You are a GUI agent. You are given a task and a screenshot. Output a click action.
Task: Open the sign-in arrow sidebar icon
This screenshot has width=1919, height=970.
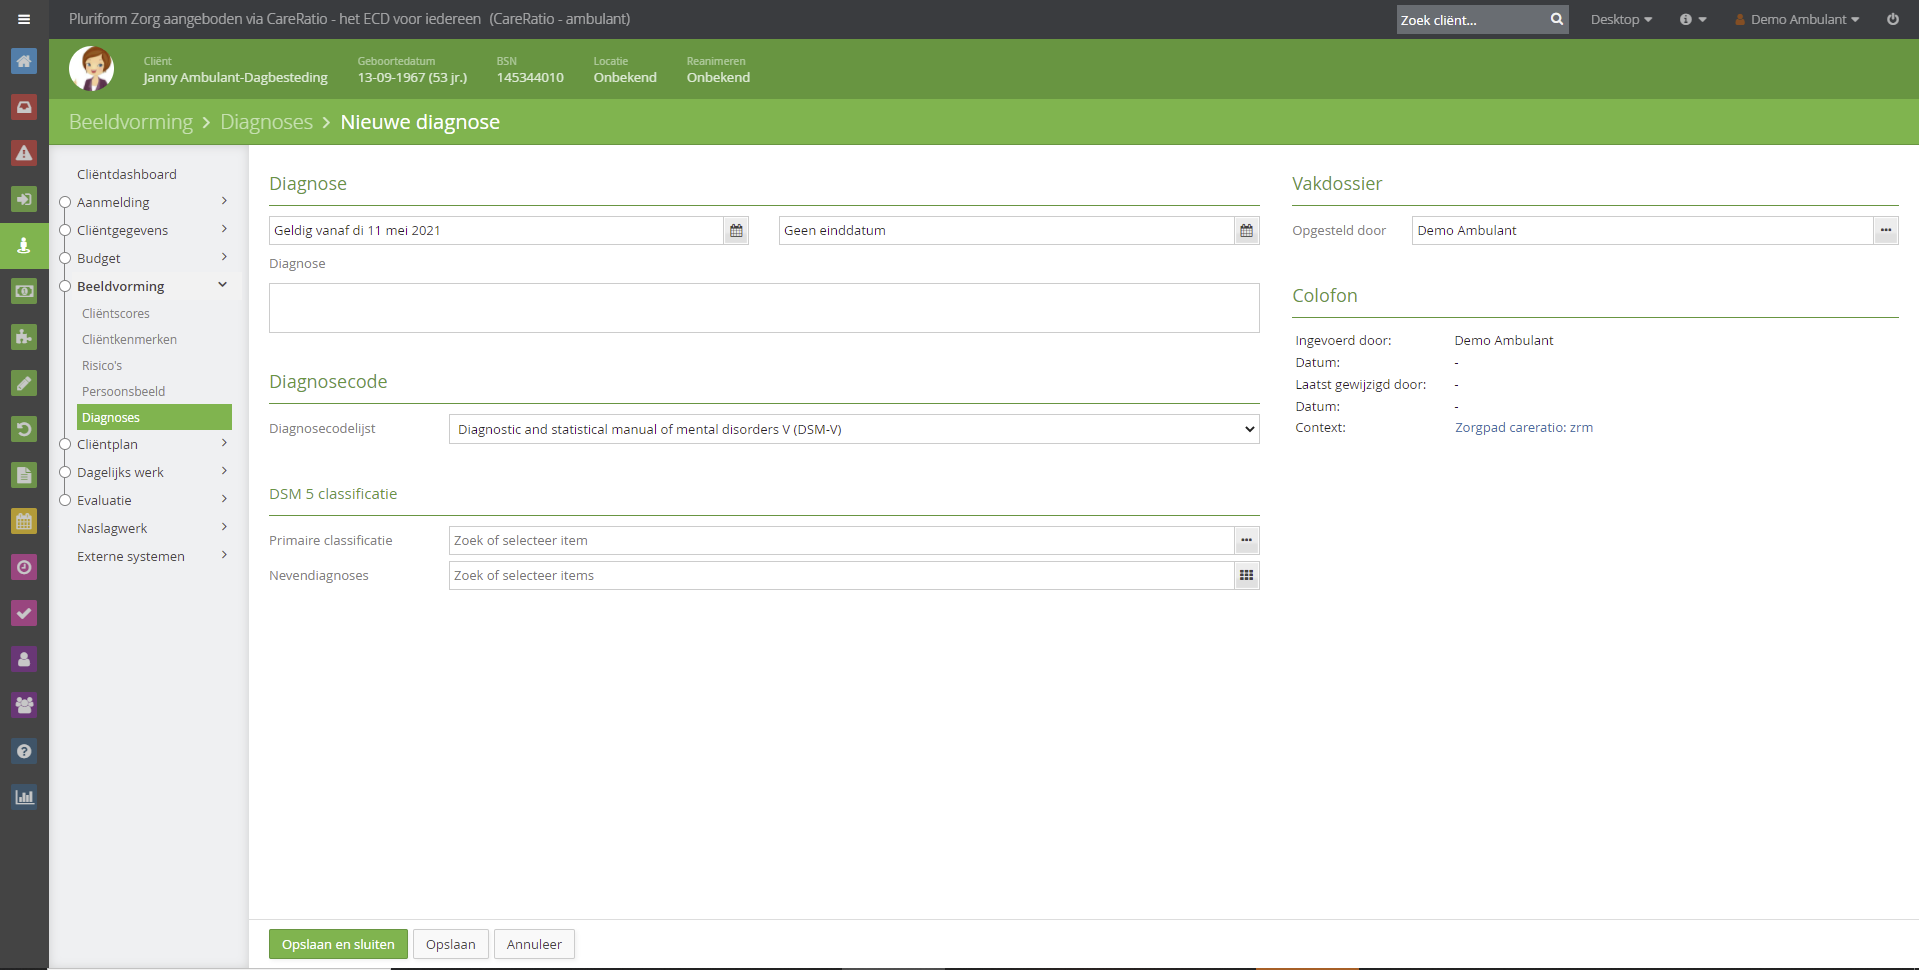click(x=24, y=199)
